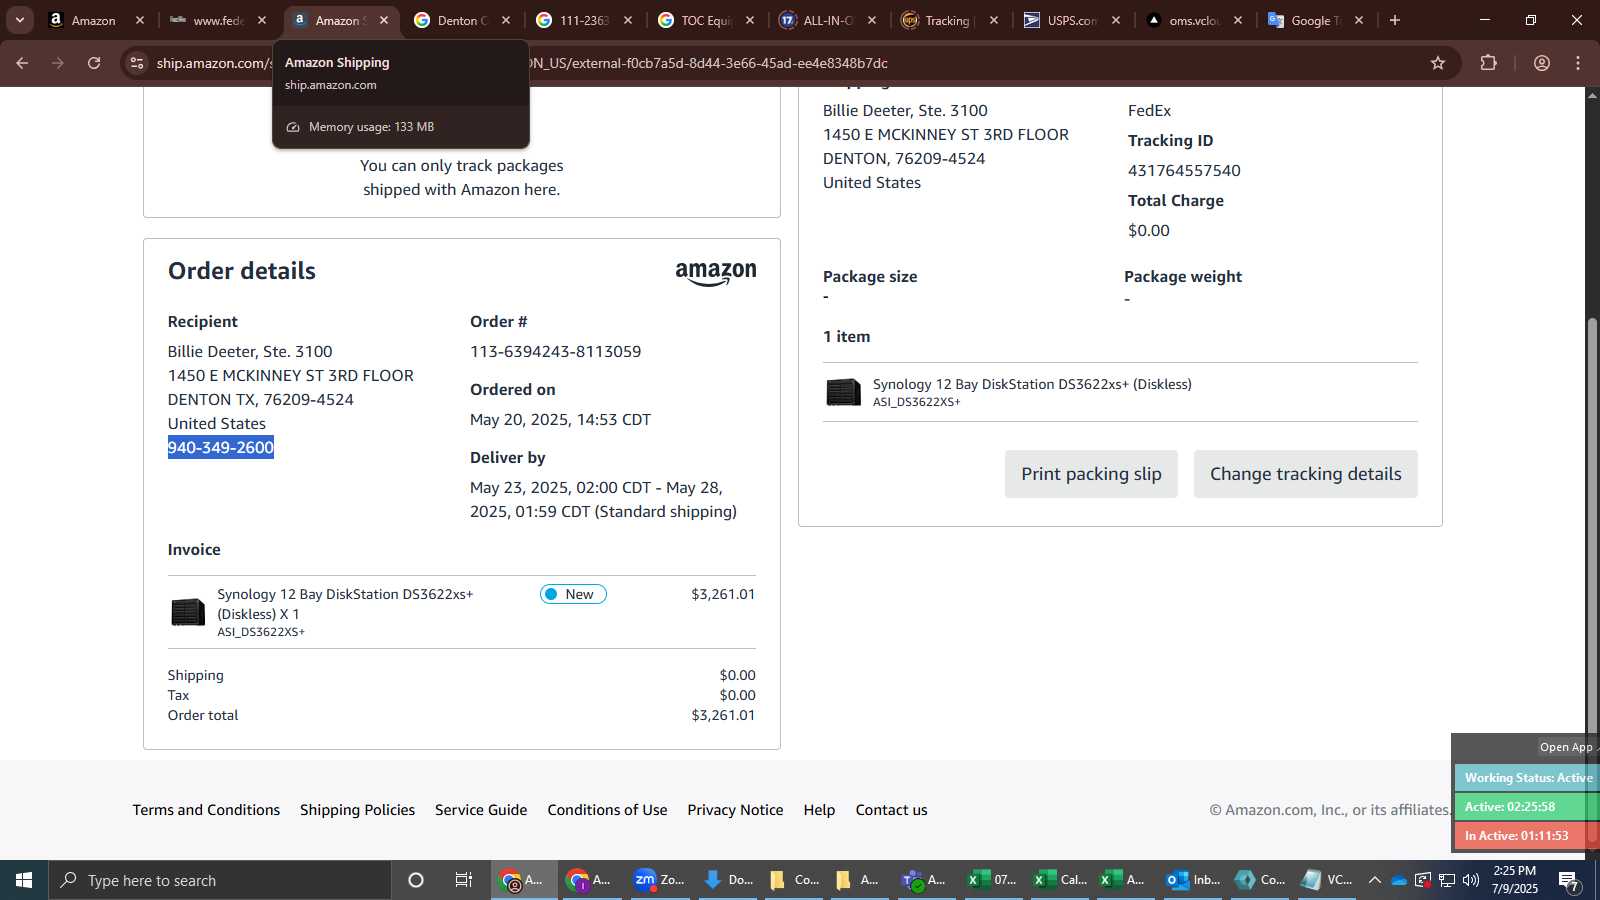Open the 07... Excel workbook on taskbar
The height and width of the screenshot is (900, 1600).
[991, 880]
